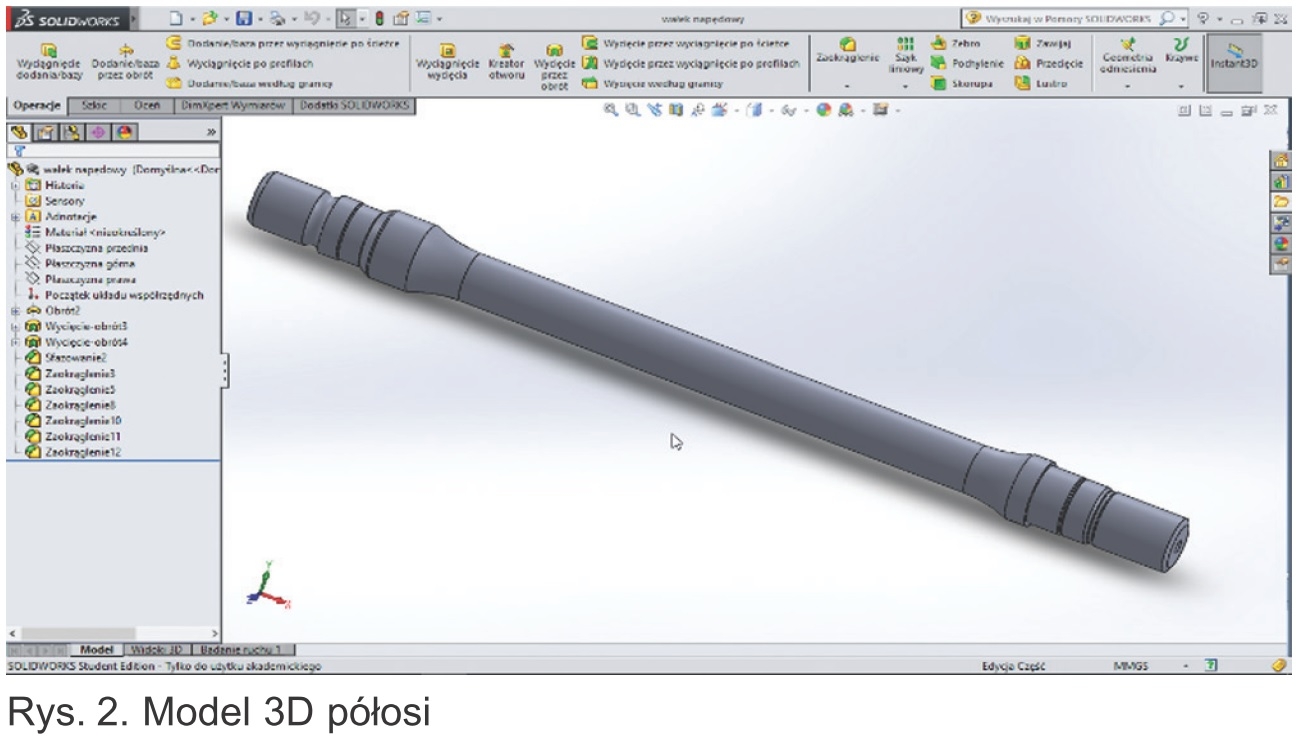This screenshot has width=1303, height=745.
Task: Select Płaszczyzna przednia in the tree
Action: [84, 247]
